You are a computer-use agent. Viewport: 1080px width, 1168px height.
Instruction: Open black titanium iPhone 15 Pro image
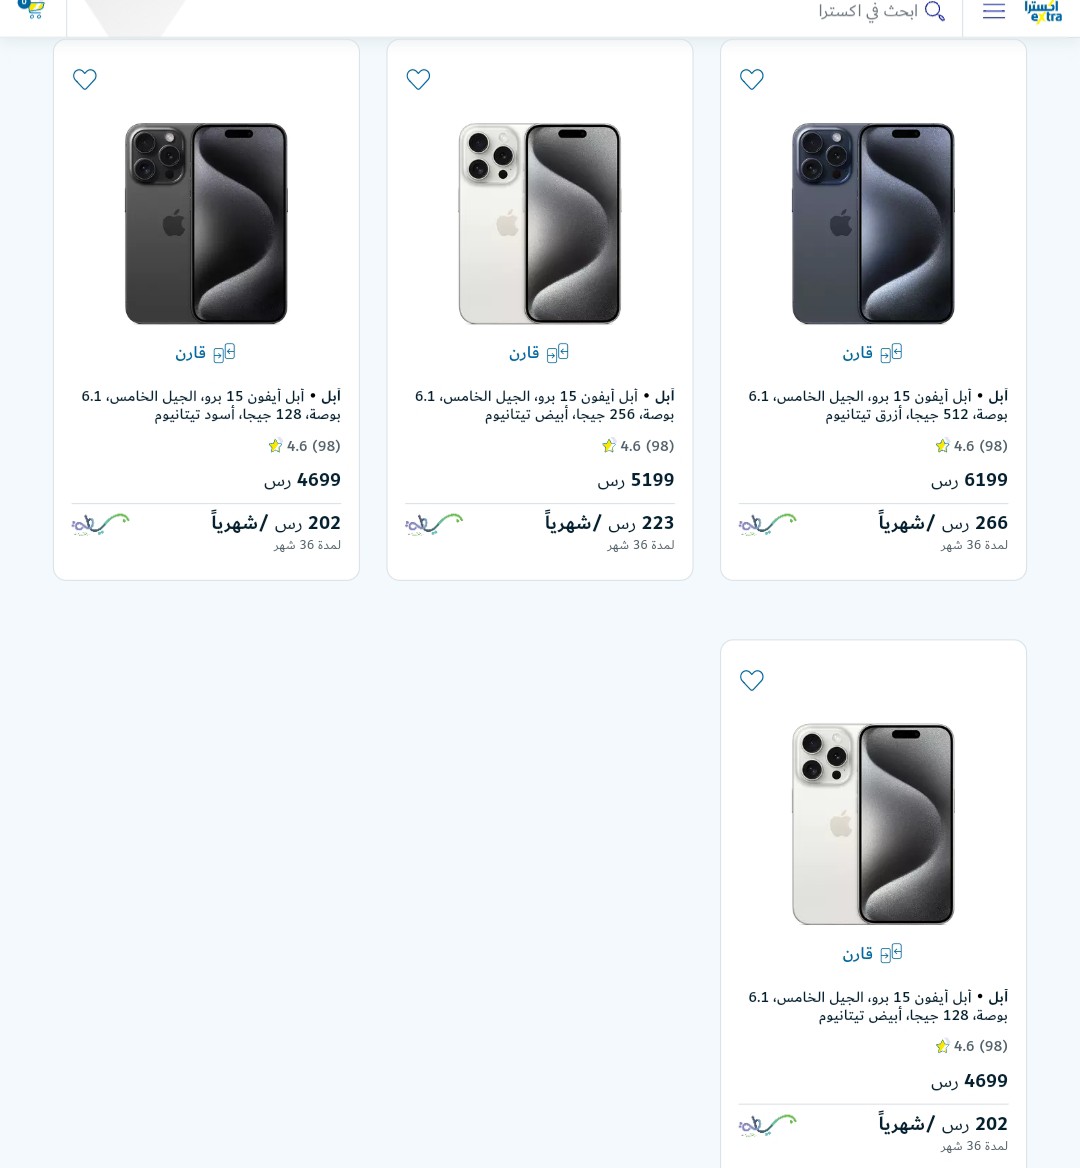(206, 223)
